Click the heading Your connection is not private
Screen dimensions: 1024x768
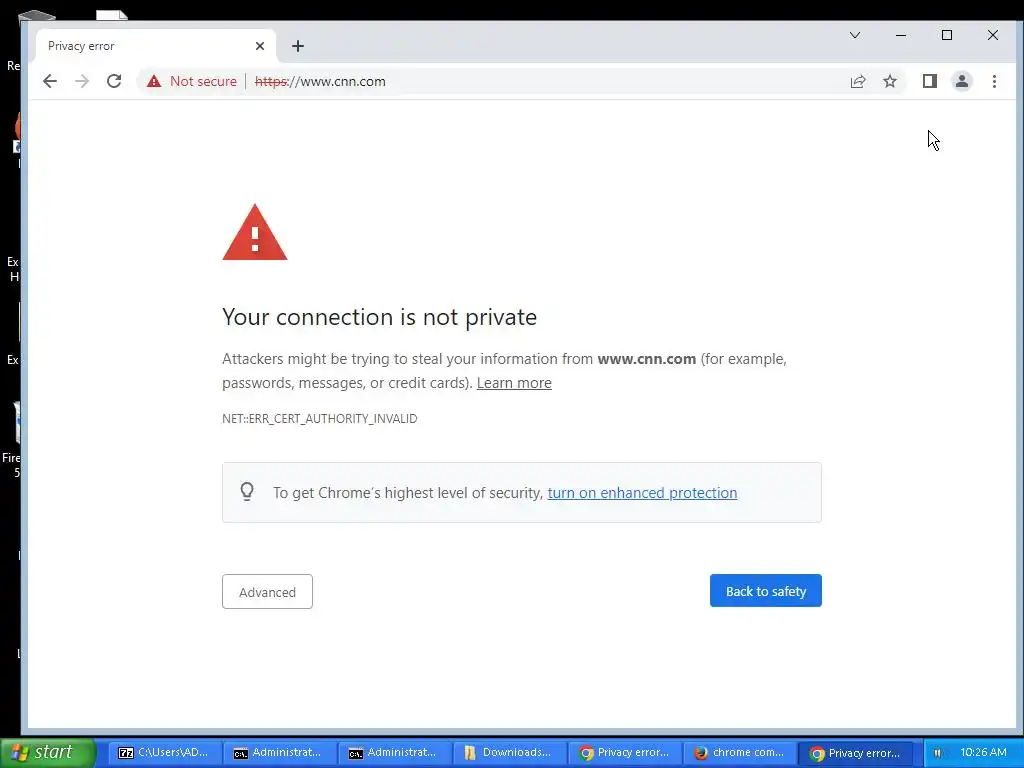pos(379,317)
